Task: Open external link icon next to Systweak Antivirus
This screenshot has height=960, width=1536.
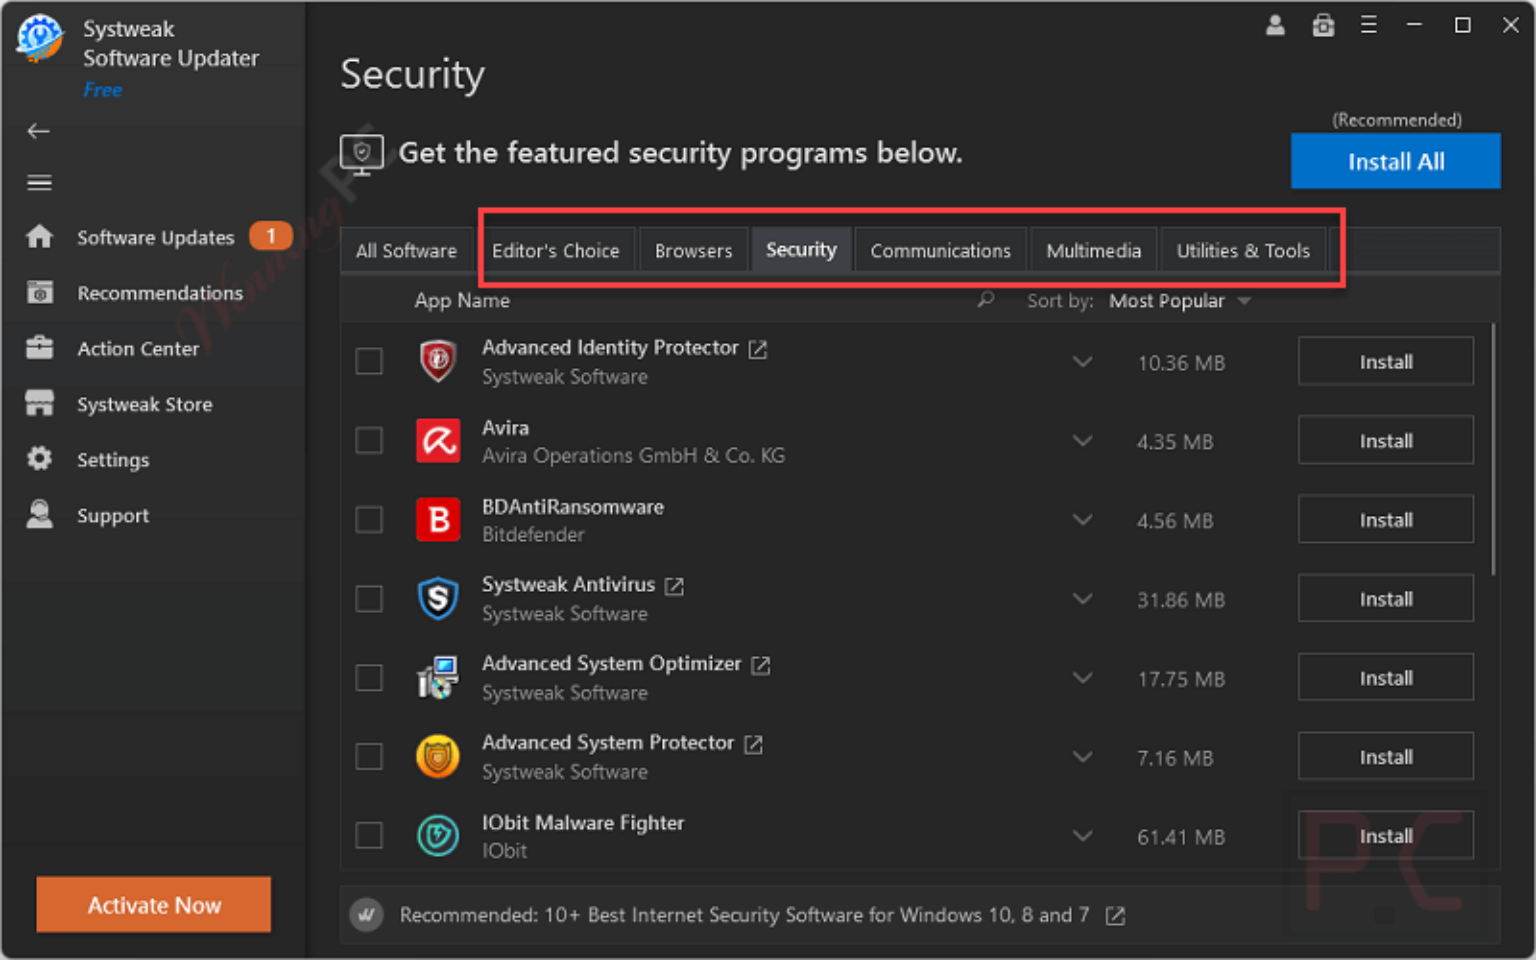Action: click(x=675, y=586)
